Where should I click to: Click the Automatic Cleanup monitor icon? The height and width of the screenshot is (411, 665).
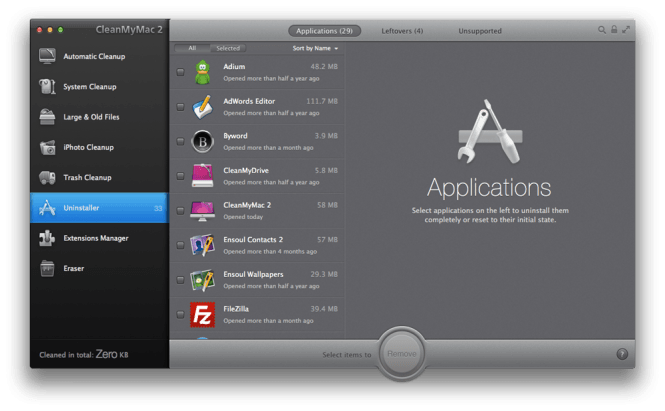(47, 56)
